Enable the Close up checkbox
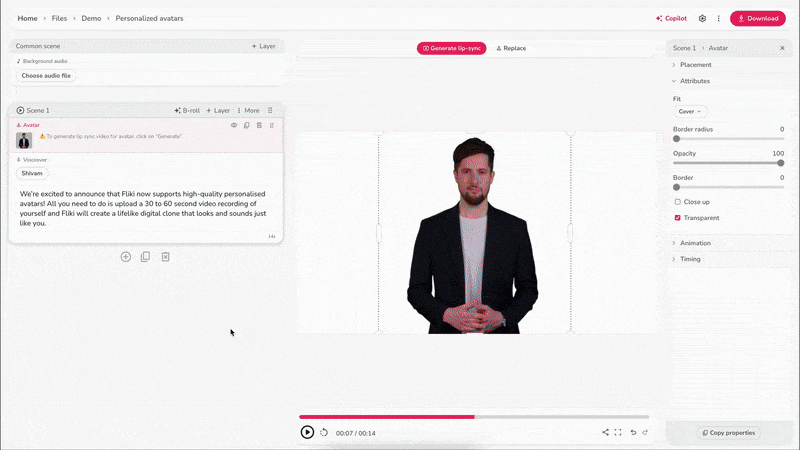 pyautogui.click(x=677, y=202)
